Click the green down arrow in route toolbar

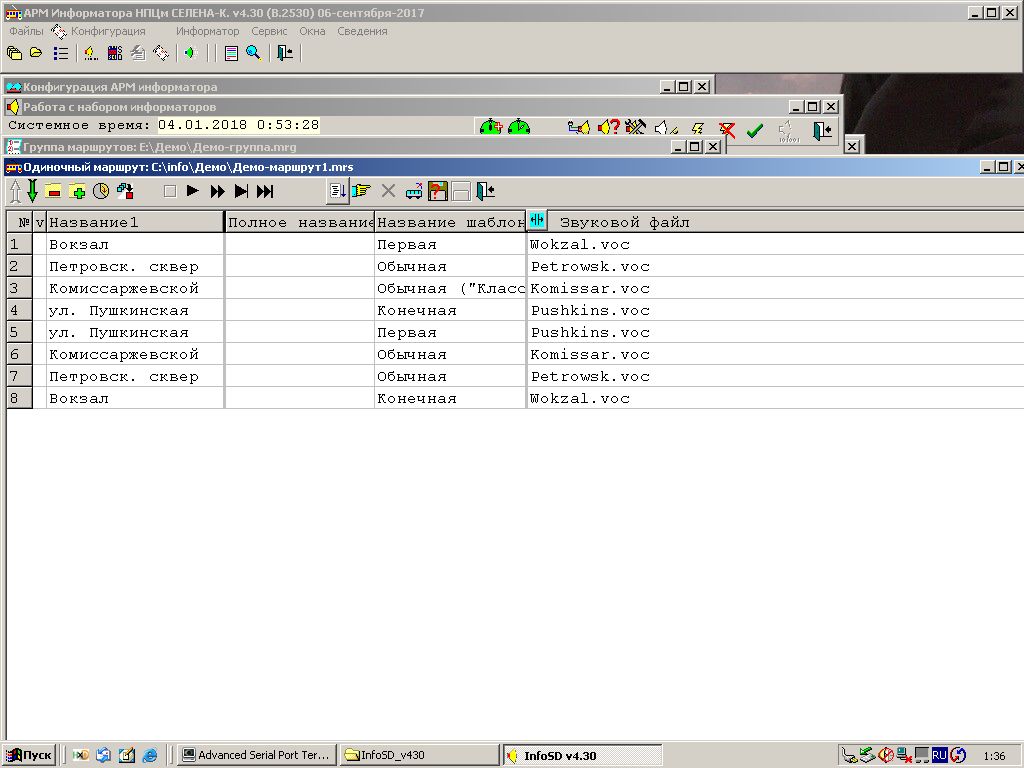point(32,191)
